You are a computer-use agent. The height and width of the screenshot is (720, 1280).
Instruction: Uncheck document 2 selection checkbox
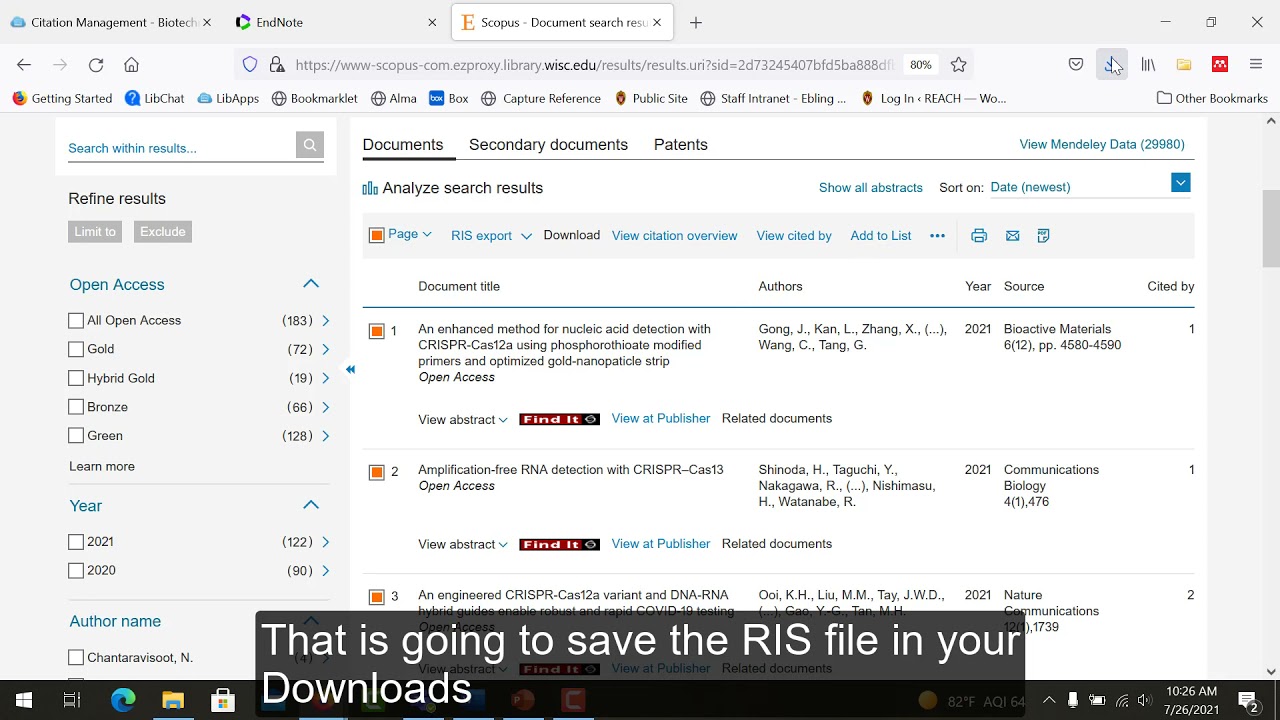377,472
